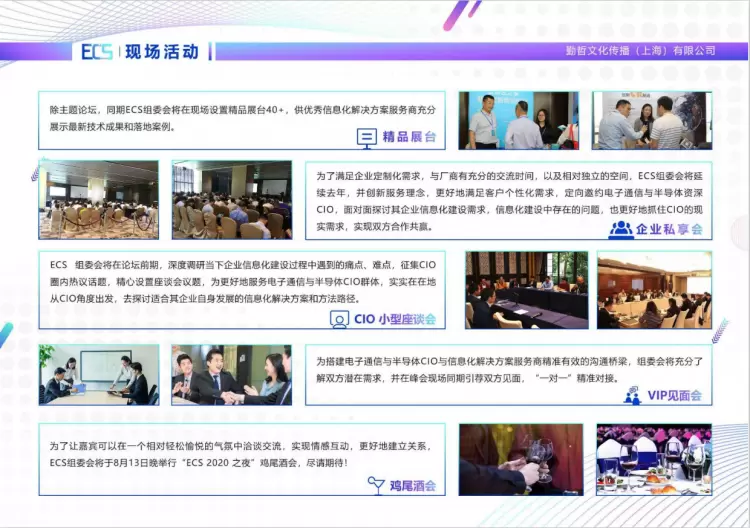Viewport: 750px width, 528px height.
Task: Click the handshake people icon beside VIP见面会
Action: (x=632, y=395)
